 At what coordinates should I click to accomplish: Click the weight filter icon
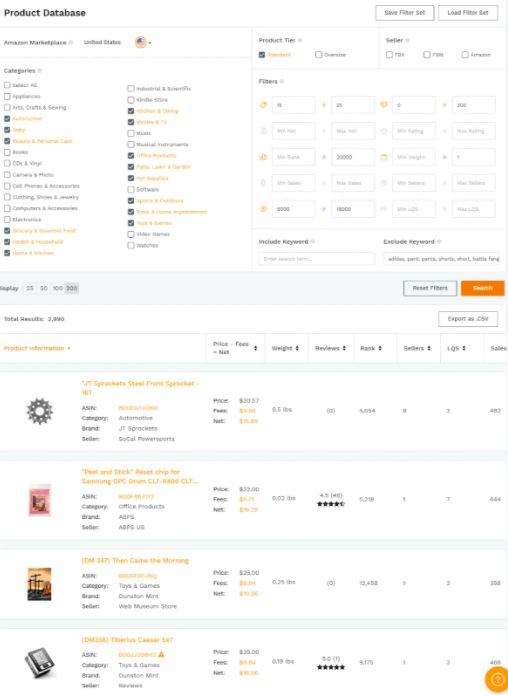(x=384, y=157)
